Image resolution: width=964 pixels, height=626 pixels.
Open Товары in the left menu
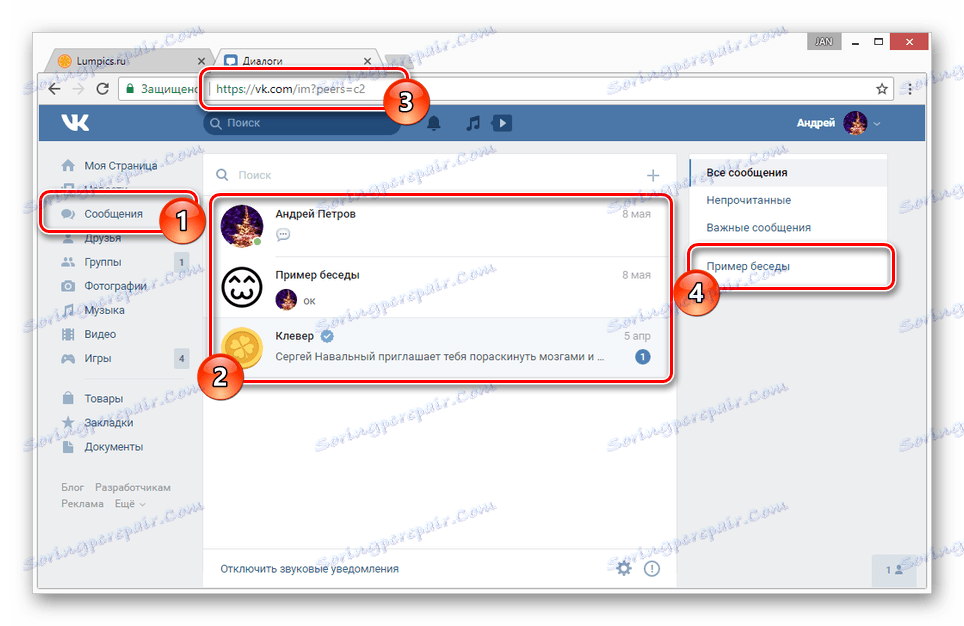pos(104,398)
